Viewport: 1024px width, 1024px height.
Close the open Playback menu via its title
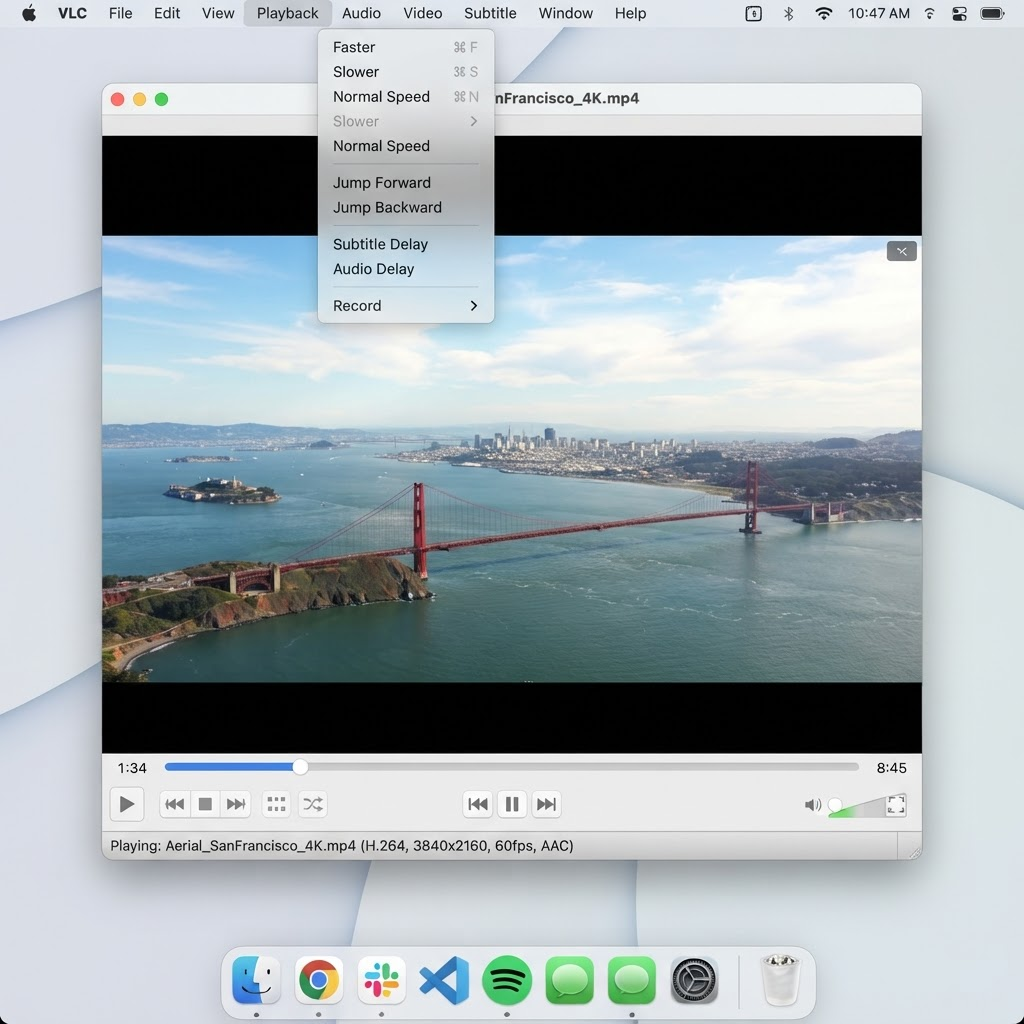(x=287, y=13)
